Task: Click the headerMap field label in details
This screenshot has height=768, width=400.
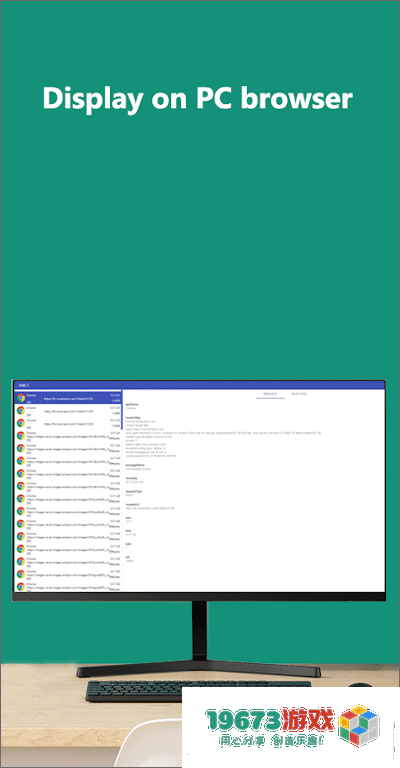Action: pyautogui.click(x=133, y=417)
